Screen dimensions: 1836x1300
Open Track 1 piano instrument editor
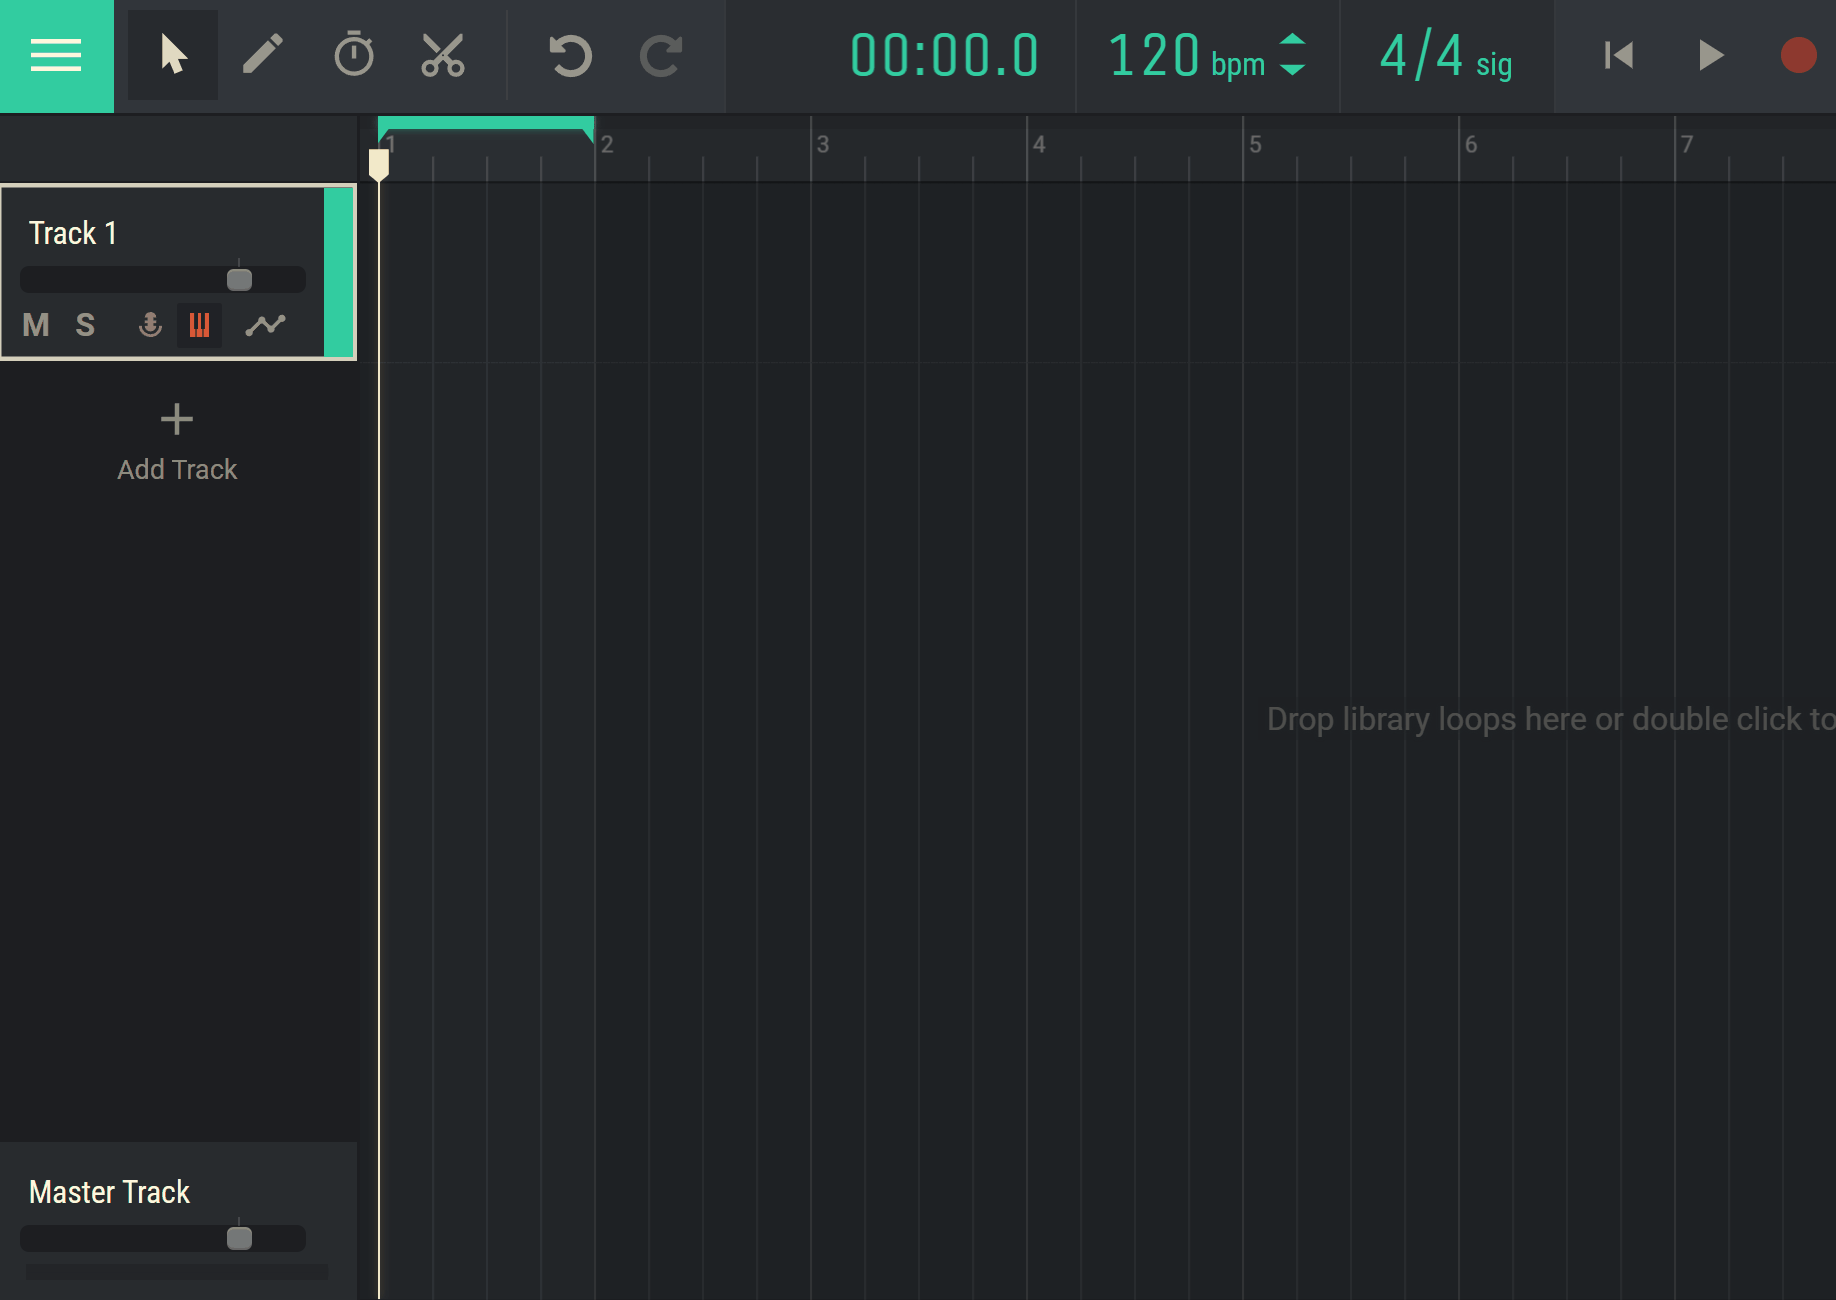(x=200, y=325)
